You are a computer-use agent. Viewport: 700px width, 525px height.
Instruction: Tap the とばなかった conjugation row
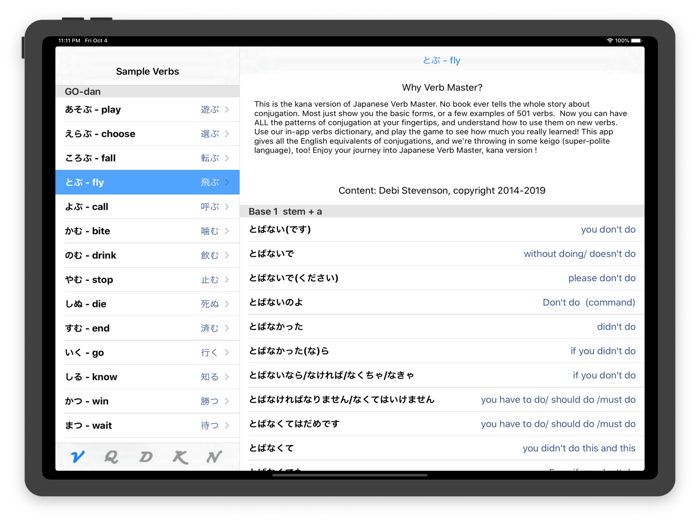coord(442,327)
